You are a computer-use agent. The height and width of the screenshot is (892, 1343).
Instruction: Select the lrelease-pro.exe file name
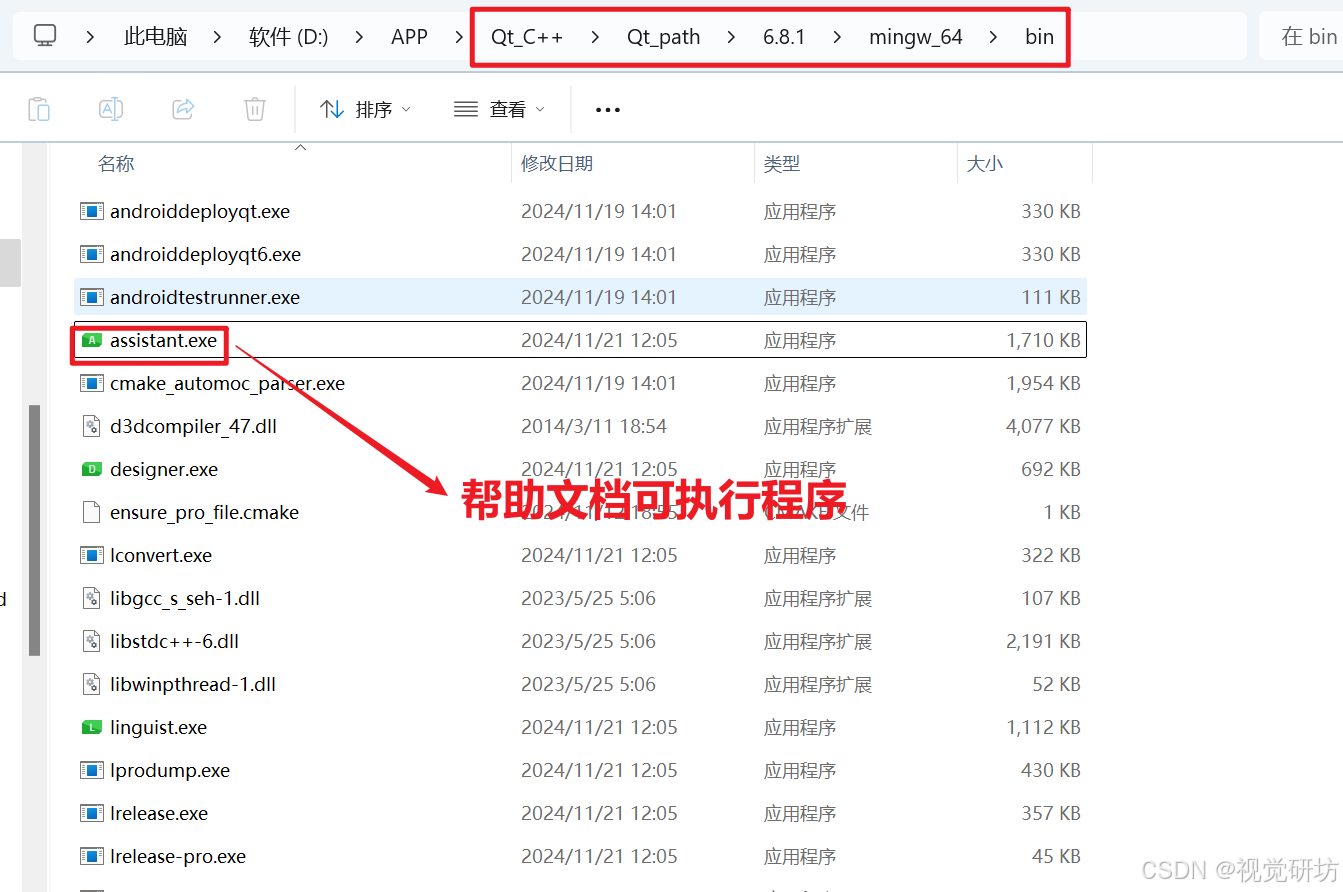coord(178,856)
